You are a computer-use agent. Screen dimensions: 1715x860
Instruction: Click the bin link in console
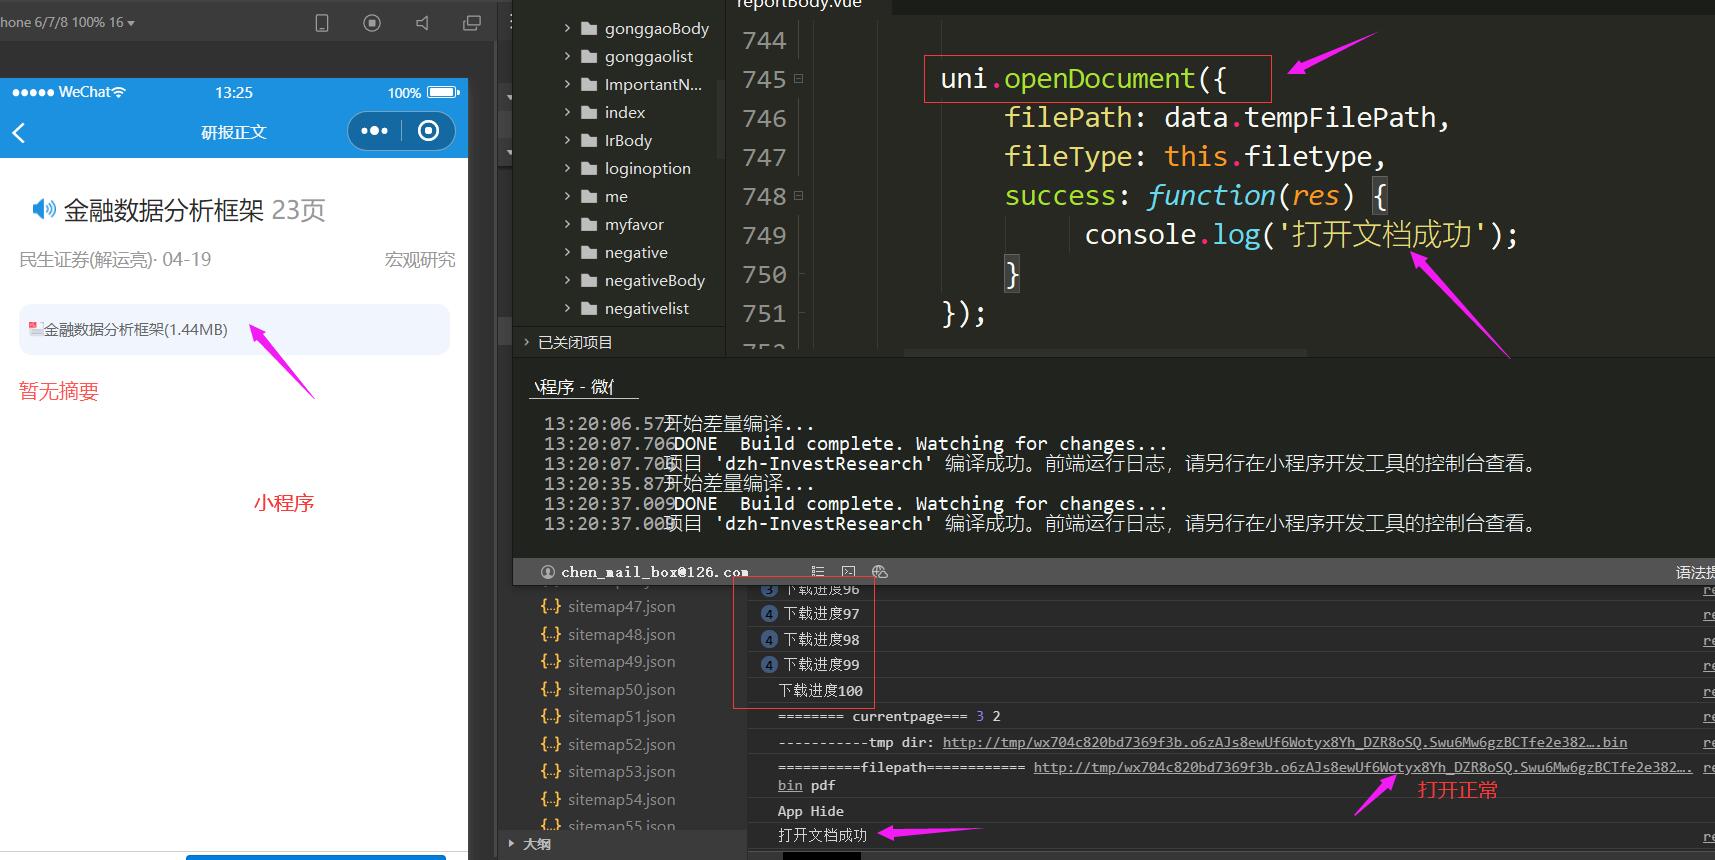pyautogui.click(x=790, y=786)
